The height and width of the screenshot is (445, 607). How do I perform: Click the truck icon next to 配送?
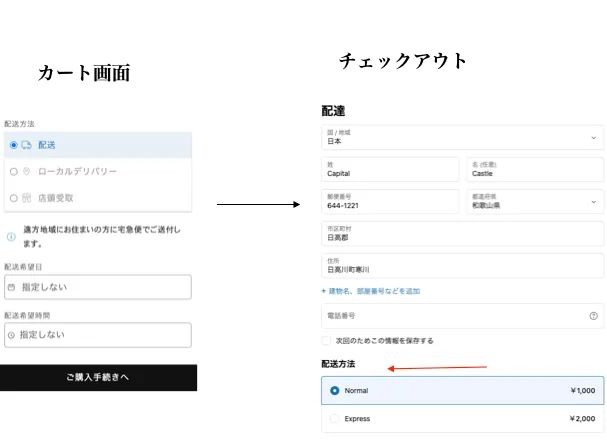click(27, 145)
